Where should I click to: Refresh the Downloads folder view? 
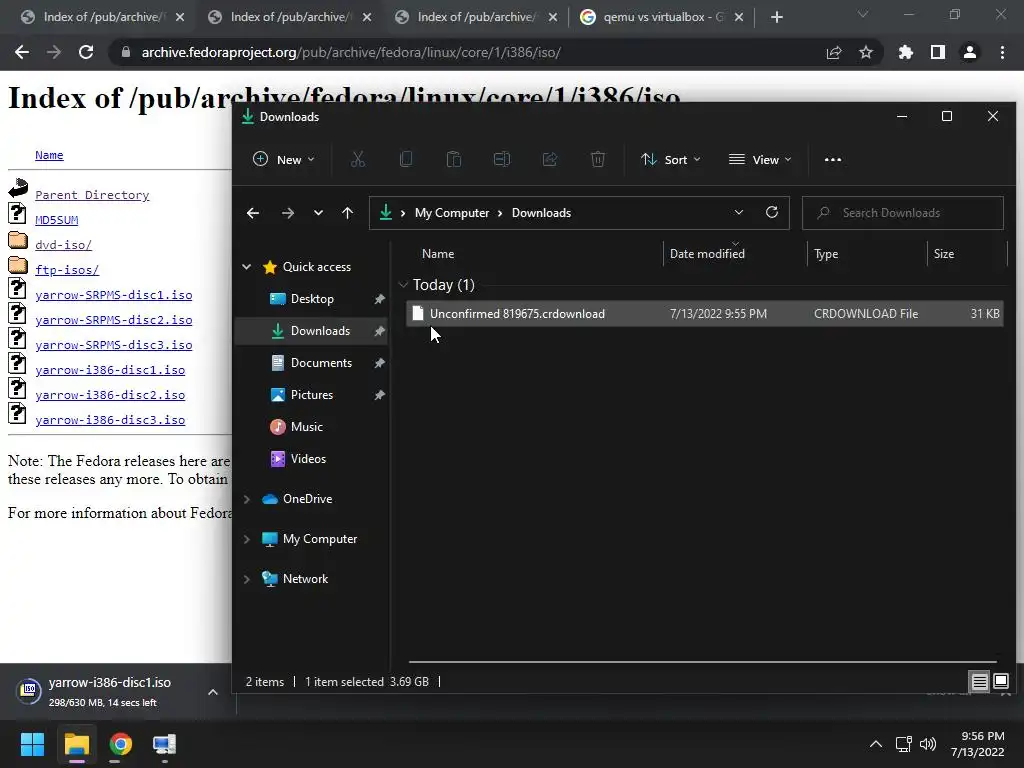click(x=772, y=212)
